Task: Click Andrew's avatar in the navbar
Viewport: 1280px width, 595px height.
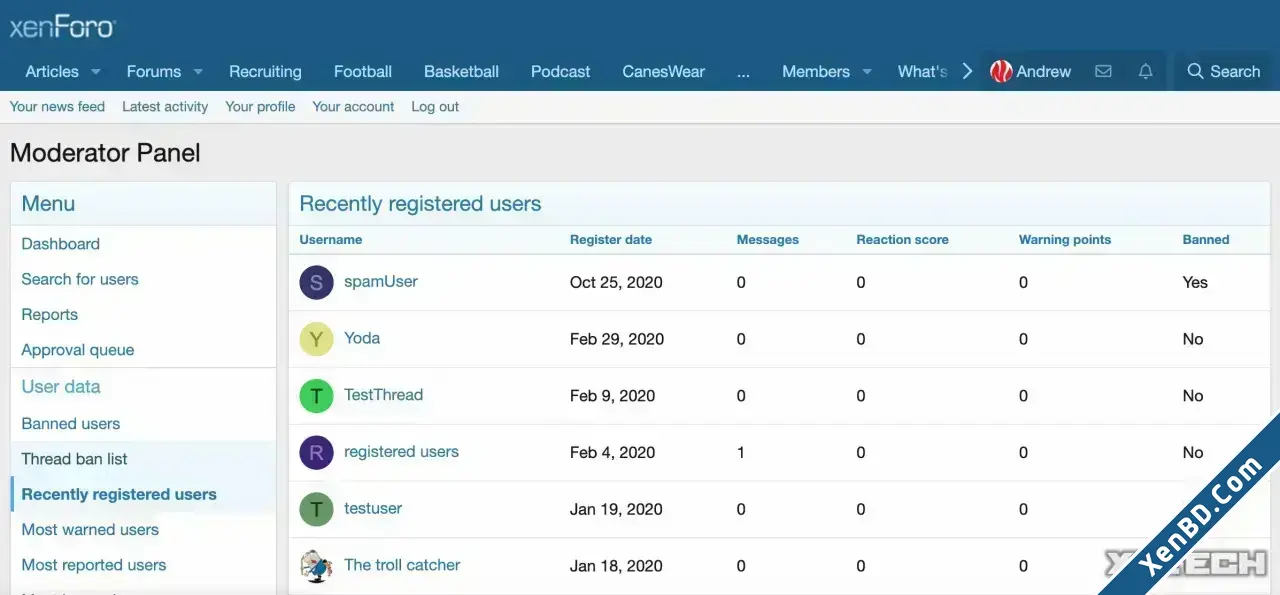Action: point(1001,71)
